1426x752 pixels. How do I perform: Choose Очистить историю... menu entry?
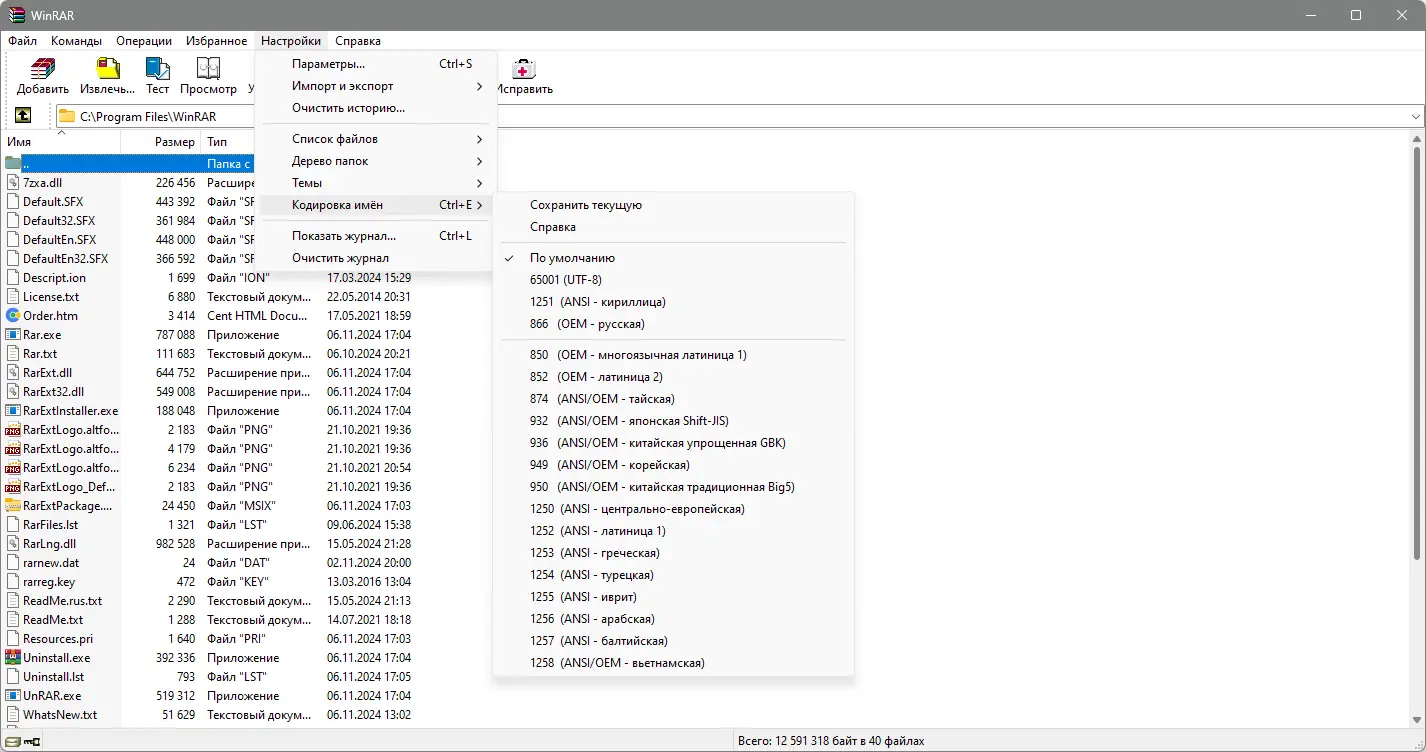376,108
